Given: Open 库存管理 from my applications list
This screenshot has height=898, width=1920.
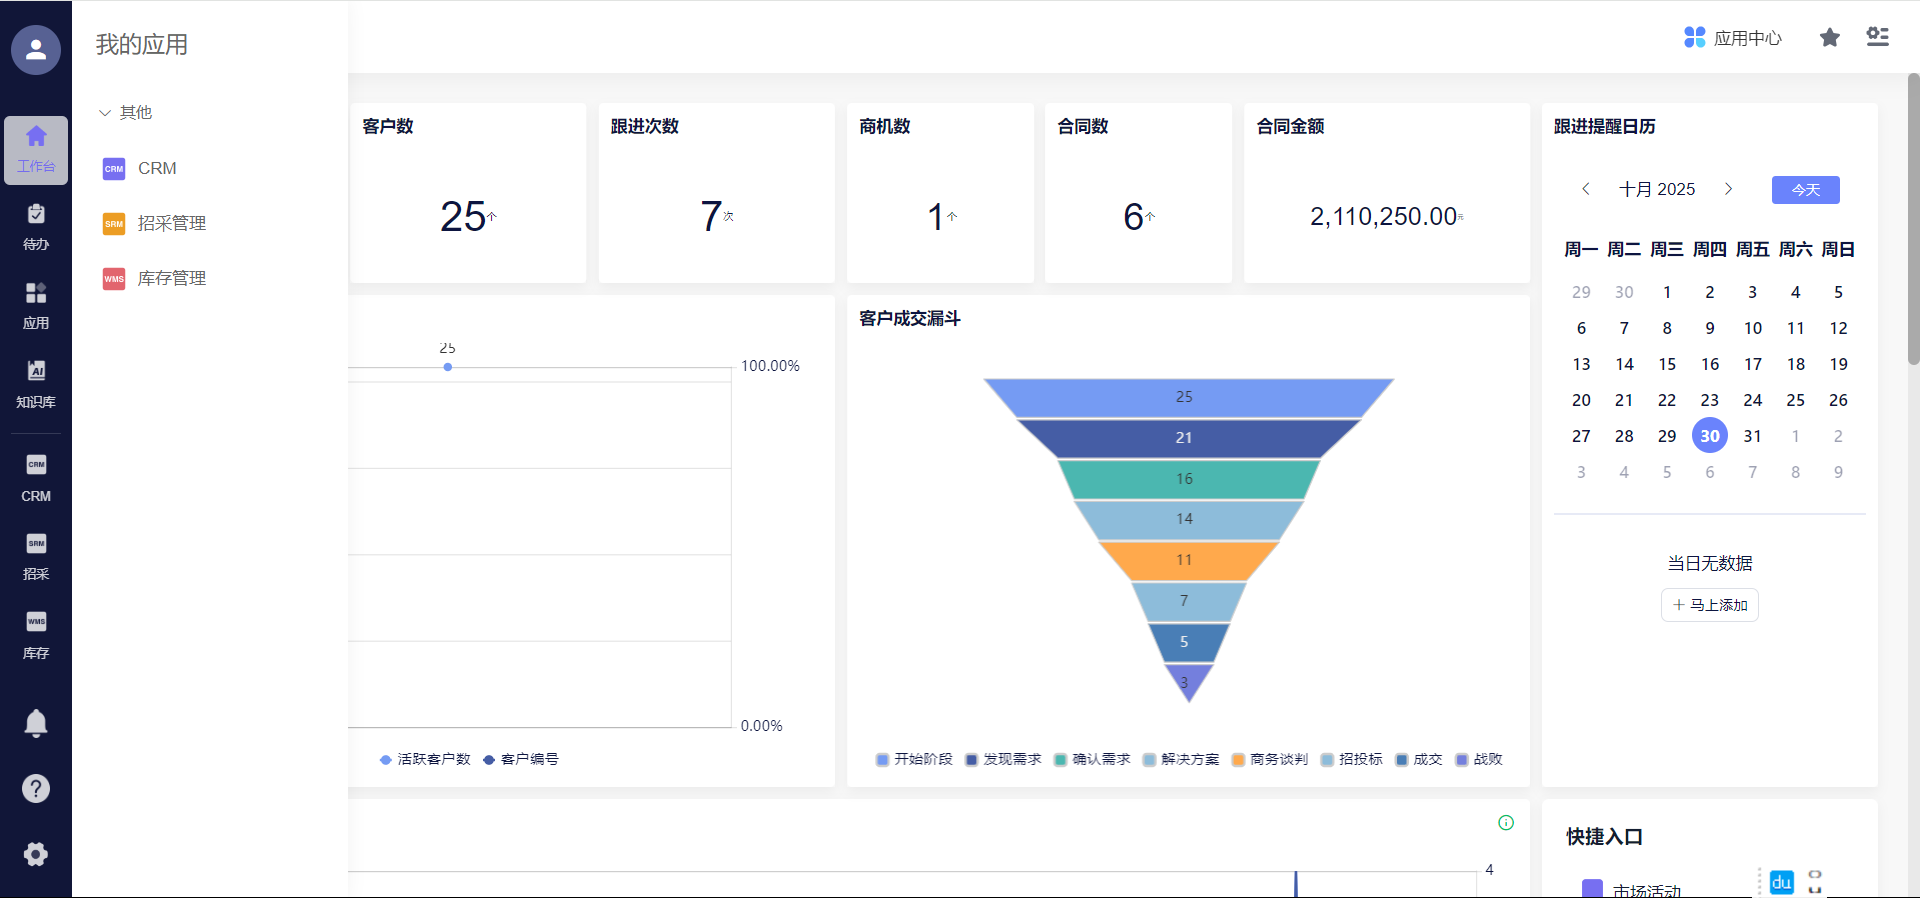Looking at the screenshot, I should coord(171,278).
